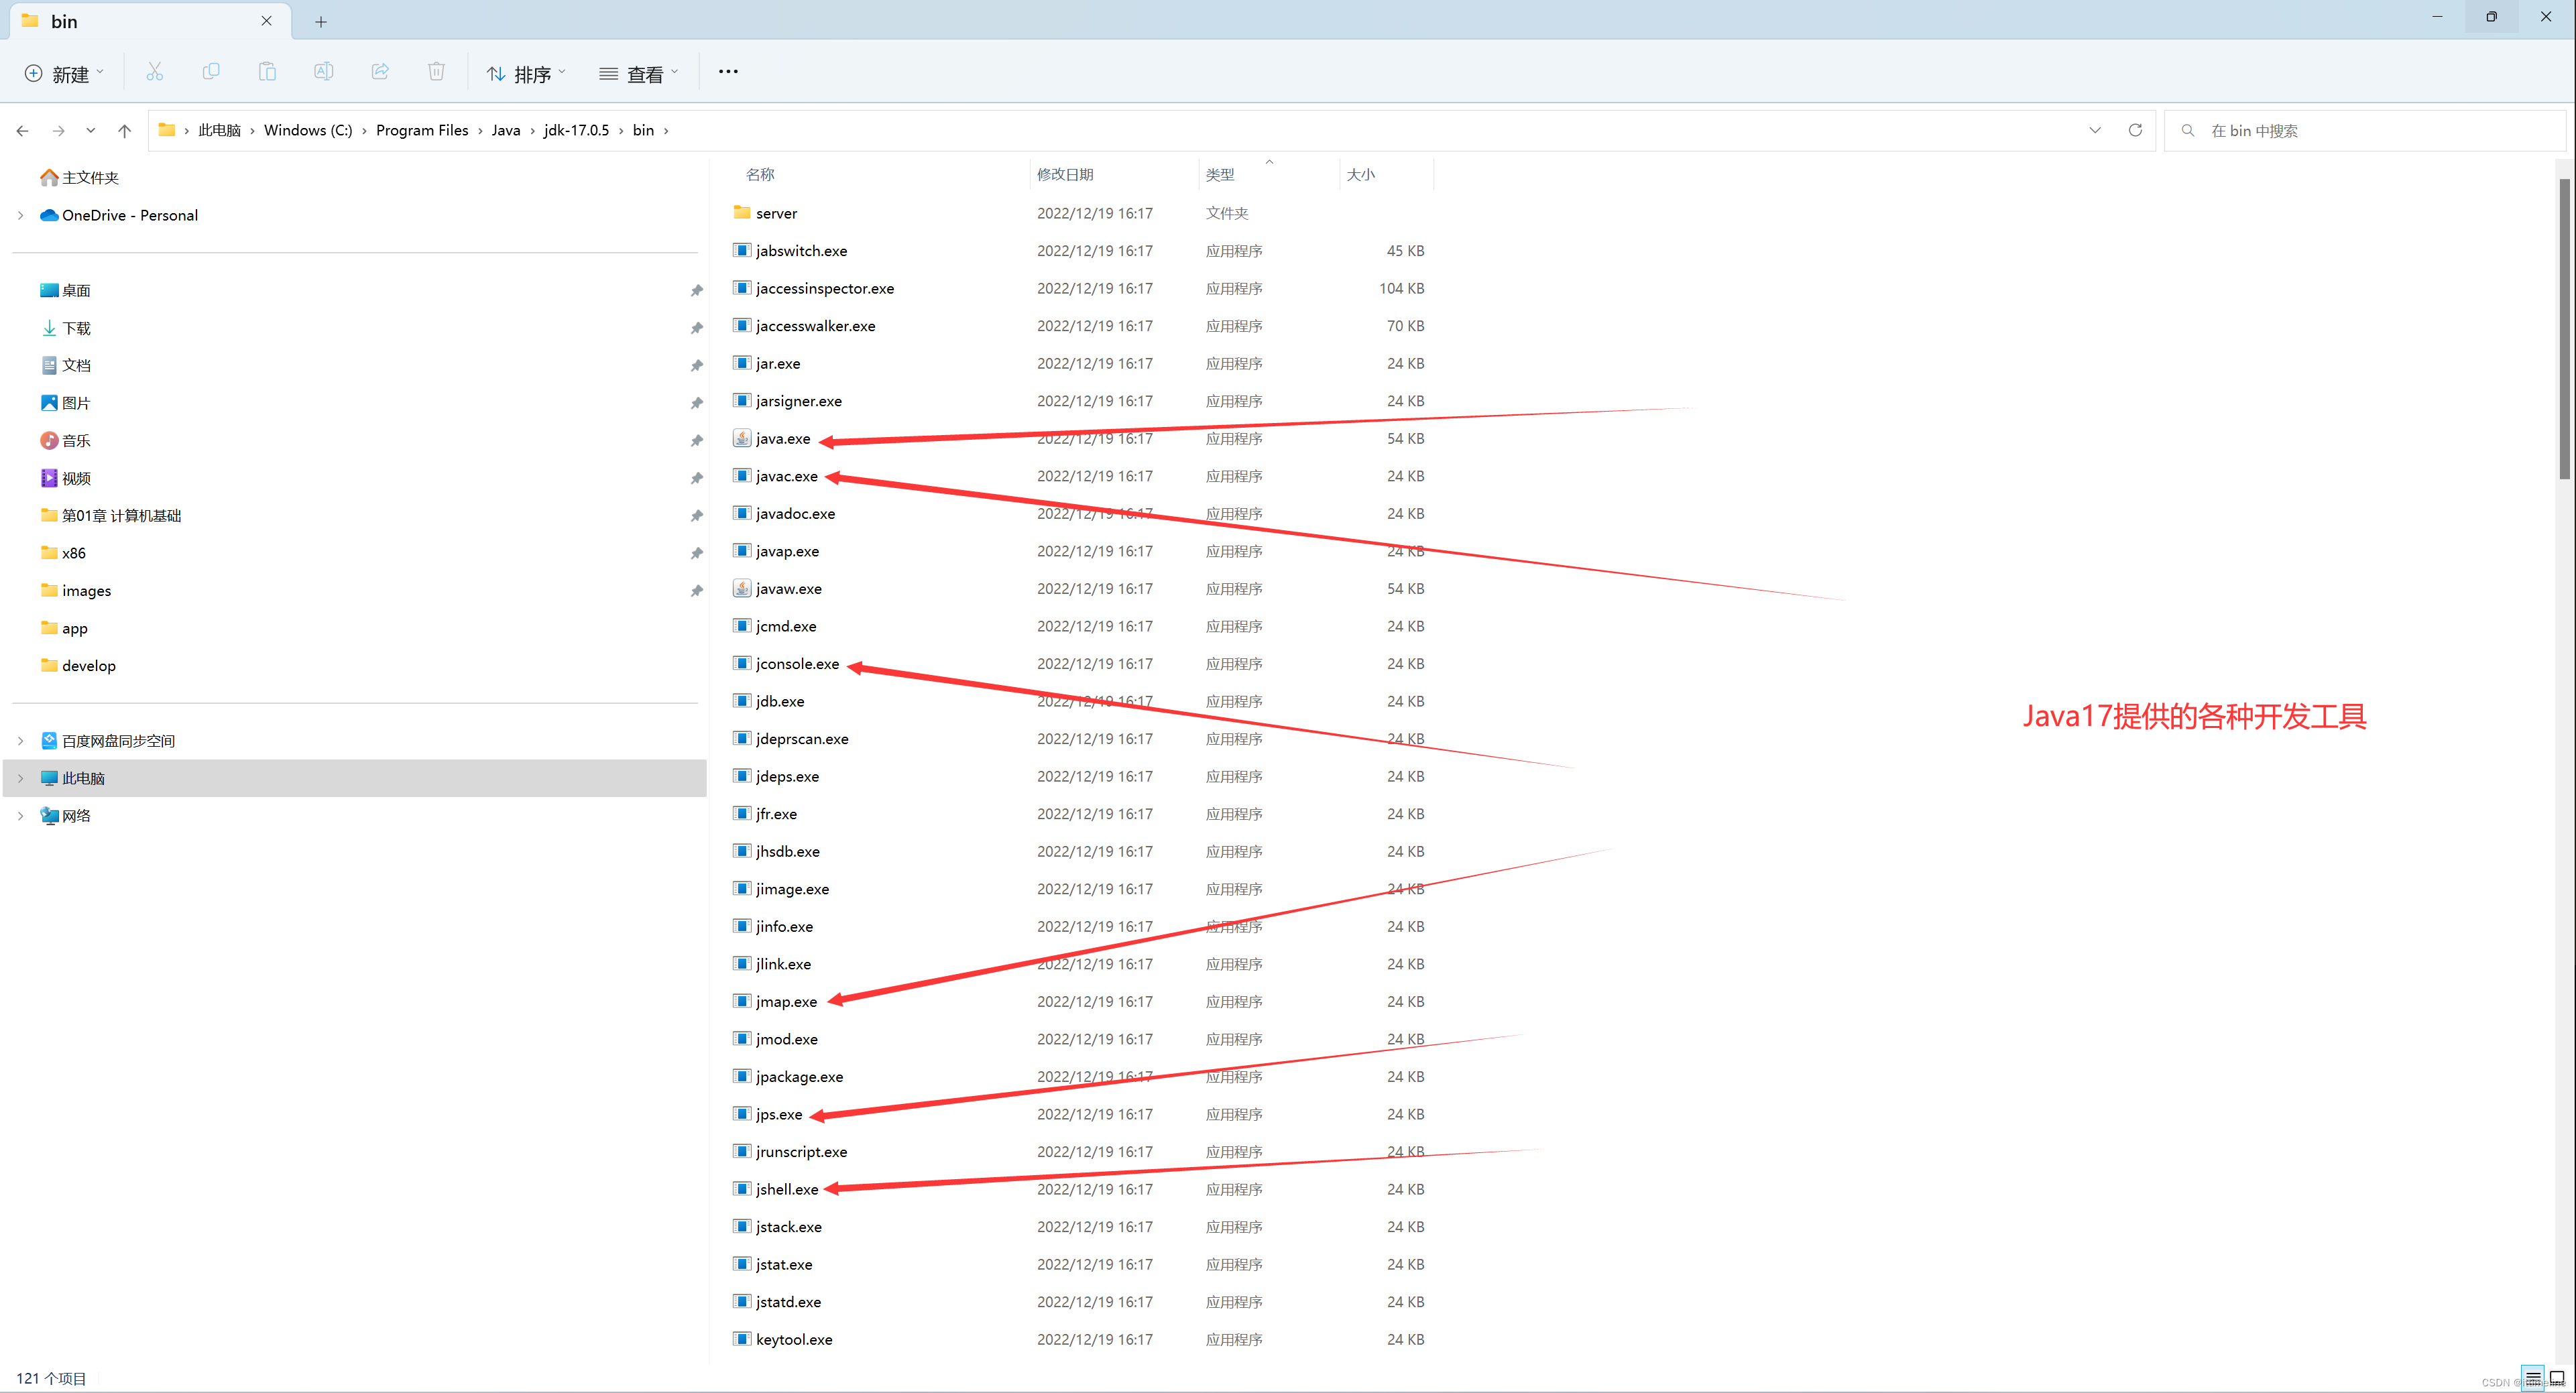The width and height of the screenshot is (2576, 1393).
Task: Expand OneDrive - Personal tree node
Action: 21,215
